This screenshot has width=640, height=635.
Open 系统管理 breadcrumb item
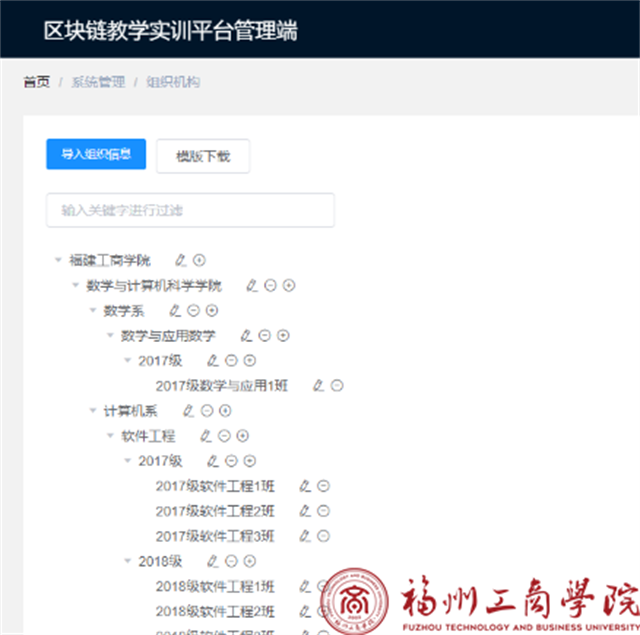click(x=98, y=82)
